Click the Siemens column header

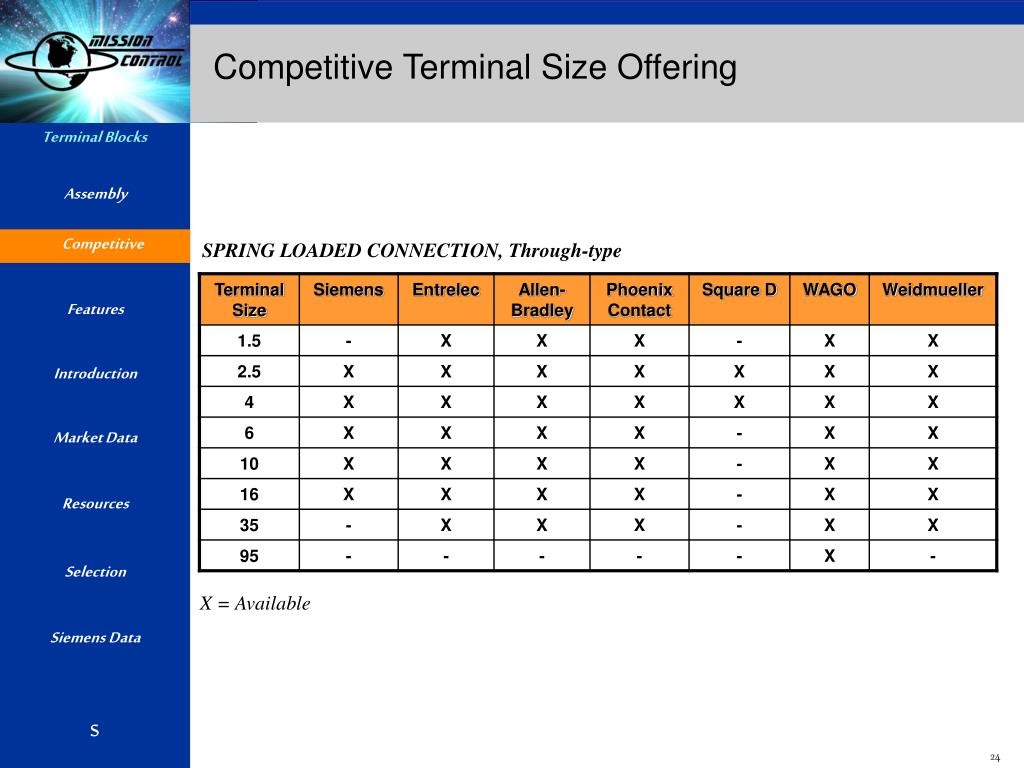pyautogui.click(x=348, y=300)
